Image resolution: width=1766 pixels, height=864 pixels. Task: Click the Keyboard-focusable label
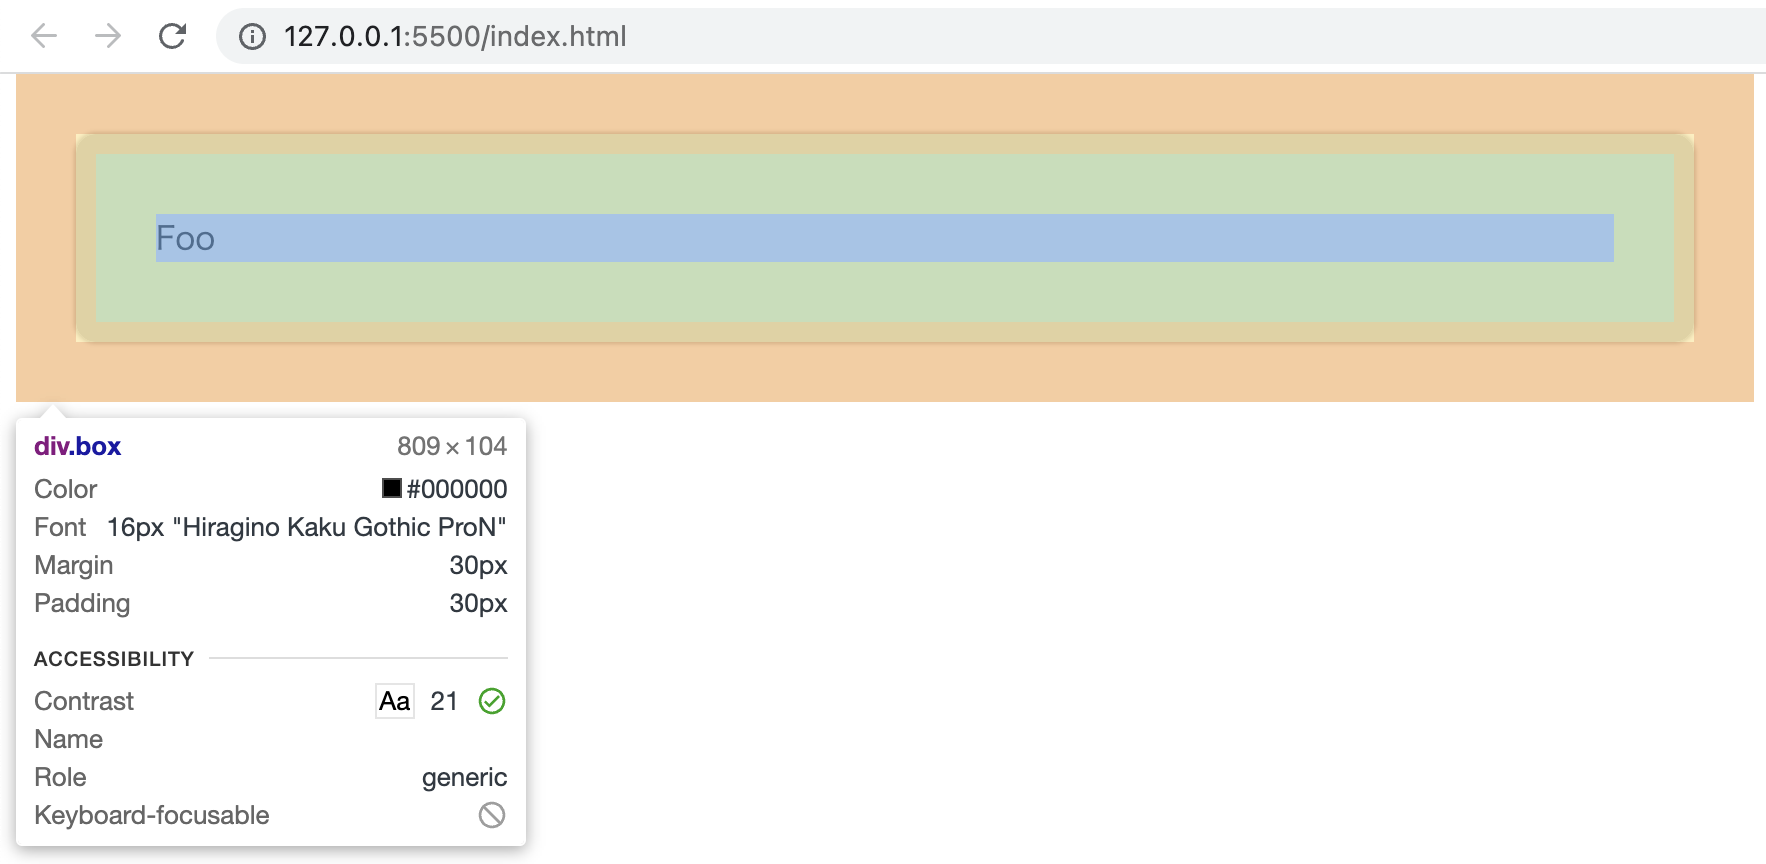(x=152, y=815)
